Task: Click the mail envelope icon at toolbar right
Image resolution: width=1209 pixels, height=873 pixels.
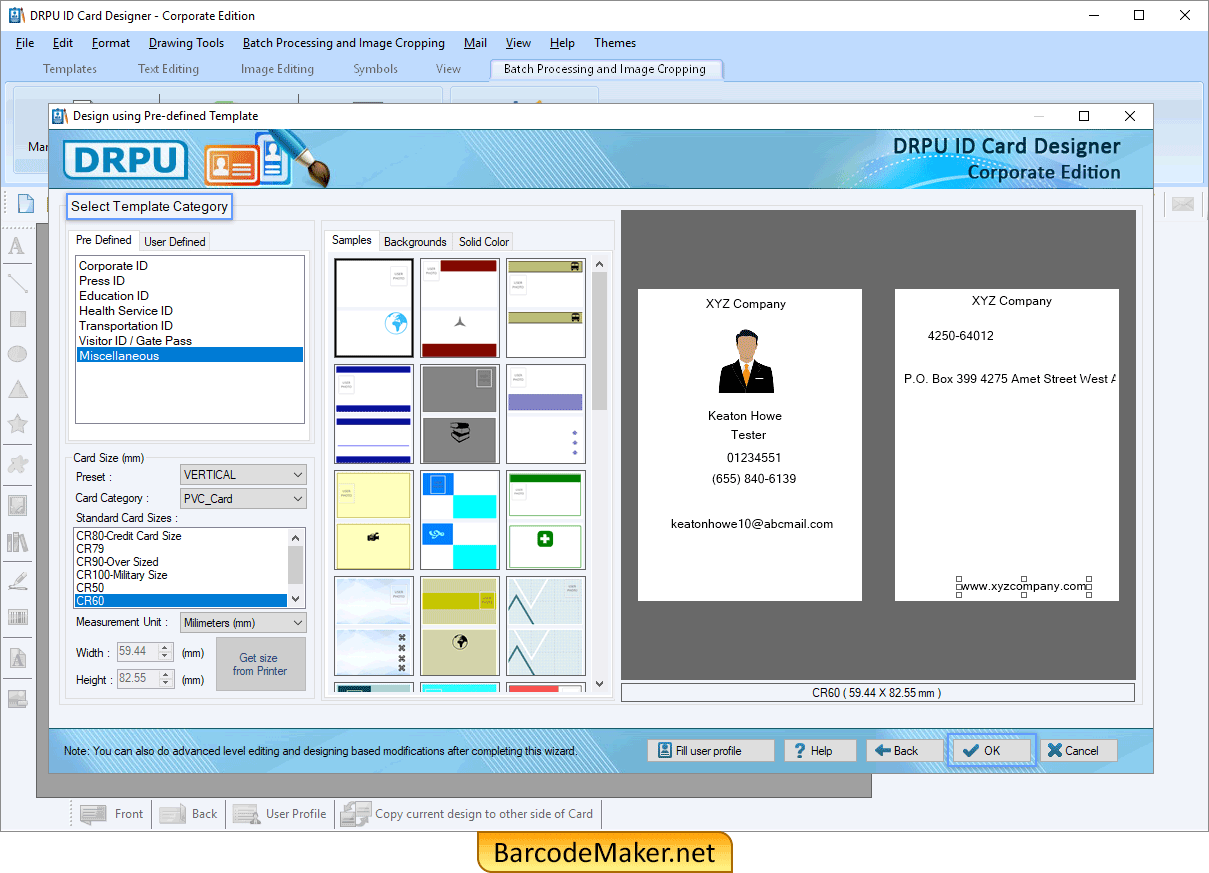Action: [x=1183, y=204]
